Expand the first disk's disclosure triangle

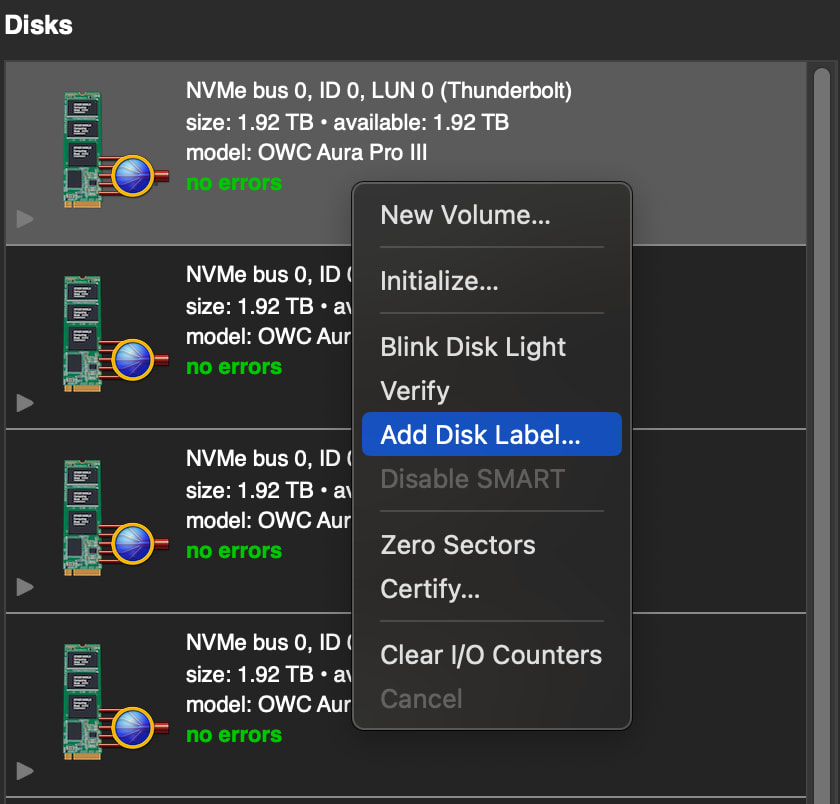pyautogui.click(x=26, y=219)
